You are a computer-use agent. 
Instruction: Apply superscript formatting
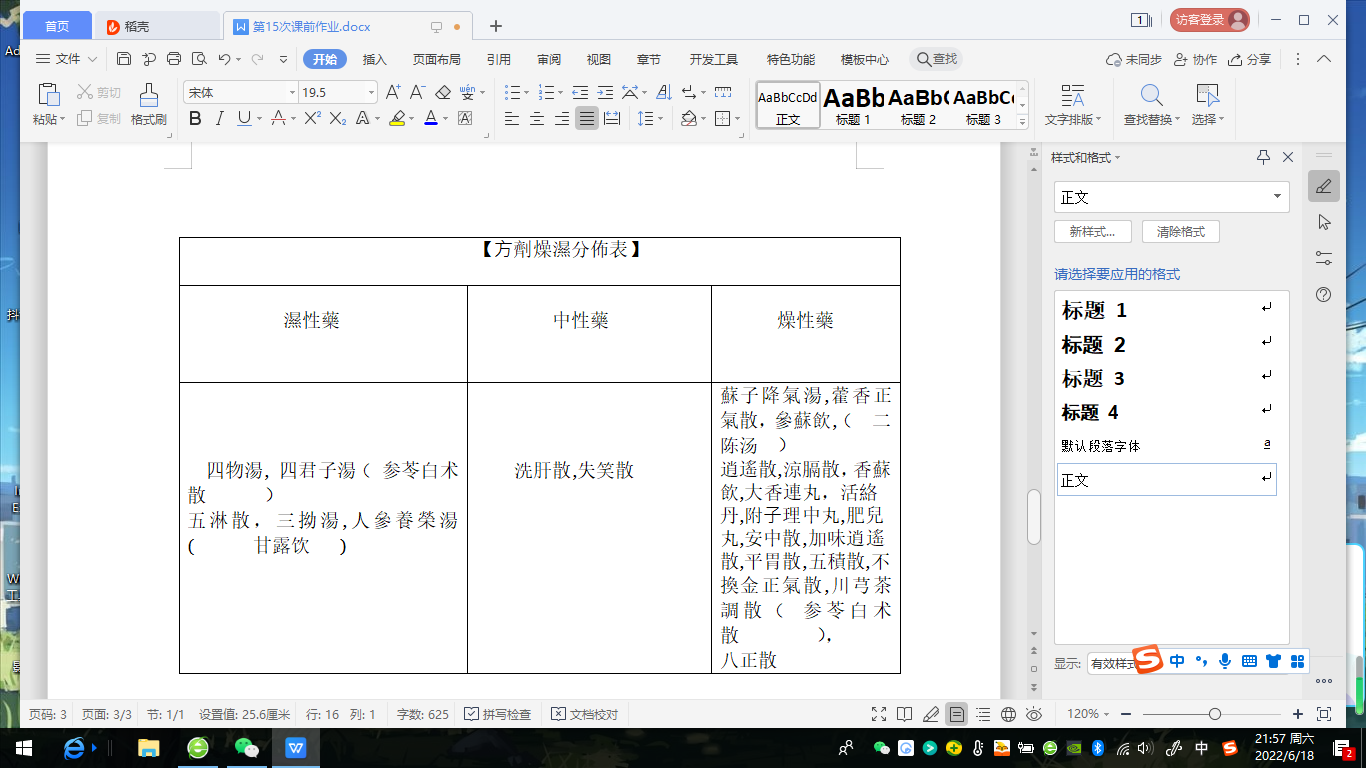311,118
